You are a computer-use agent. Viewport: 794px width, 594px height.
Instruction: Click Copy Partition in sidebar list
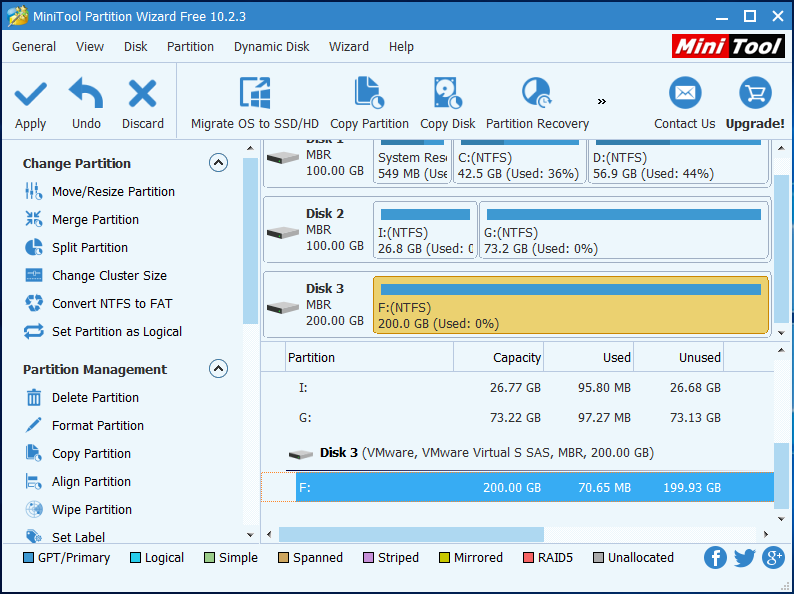77,453
